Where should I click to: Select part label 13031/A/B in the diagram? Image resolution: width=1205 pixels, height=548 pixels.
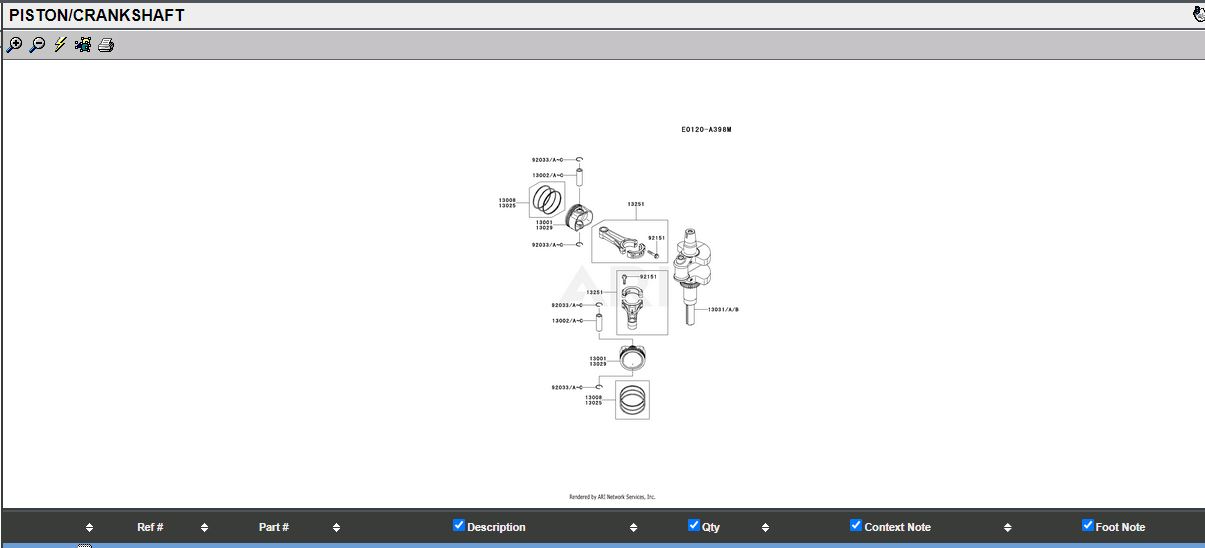pyautogui.click(x=723, y=310)
